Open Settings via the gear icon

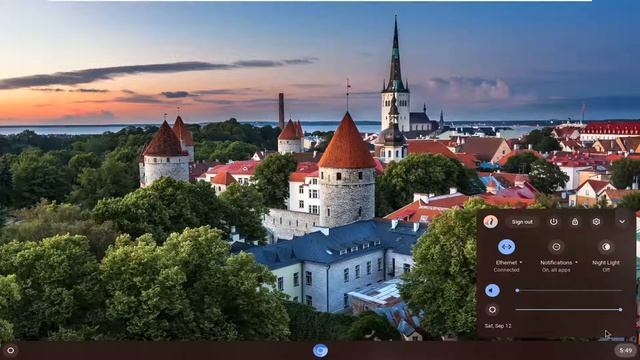[596, 222]
